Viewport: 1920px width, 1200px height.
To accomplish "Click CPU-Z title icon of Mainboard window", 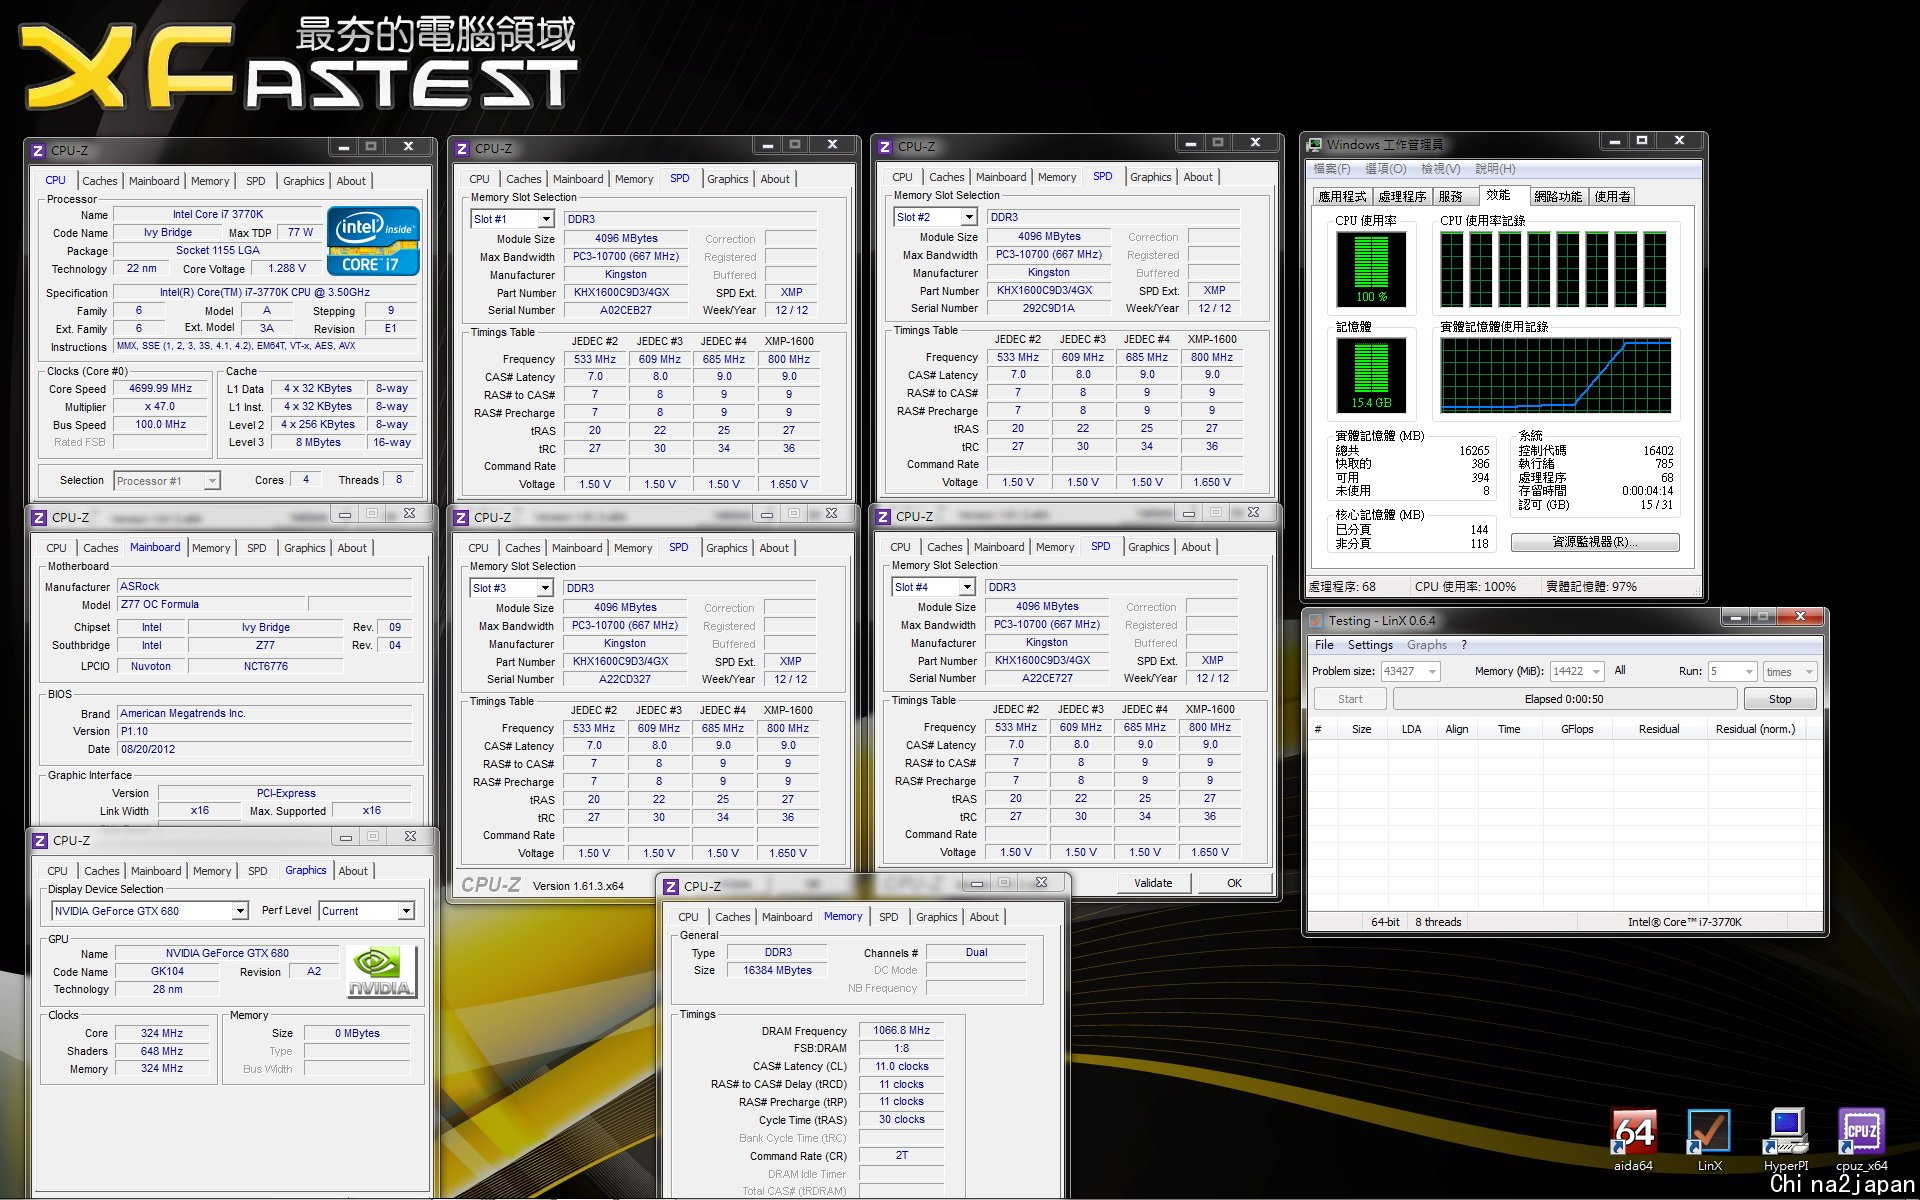I will point(39,517).
